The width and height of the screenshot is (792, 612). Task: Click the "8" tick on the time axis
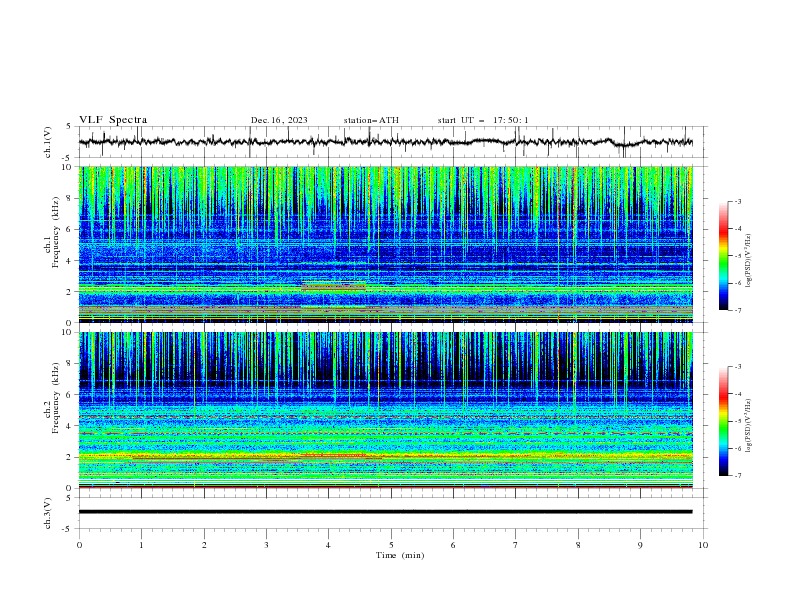click(x=578, y=545)
